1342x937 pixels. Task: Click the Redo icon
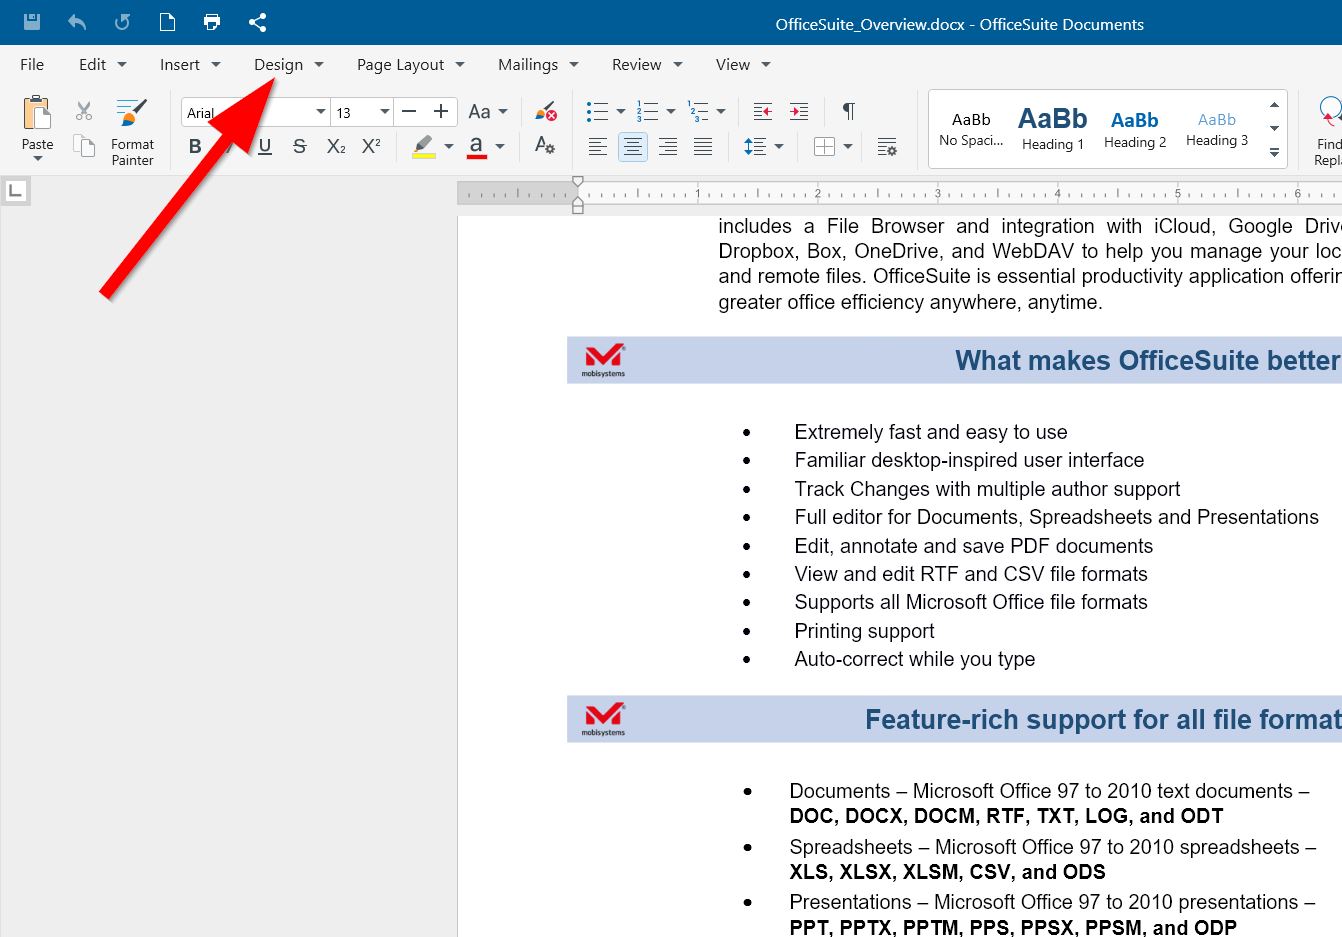coord(122,22)
